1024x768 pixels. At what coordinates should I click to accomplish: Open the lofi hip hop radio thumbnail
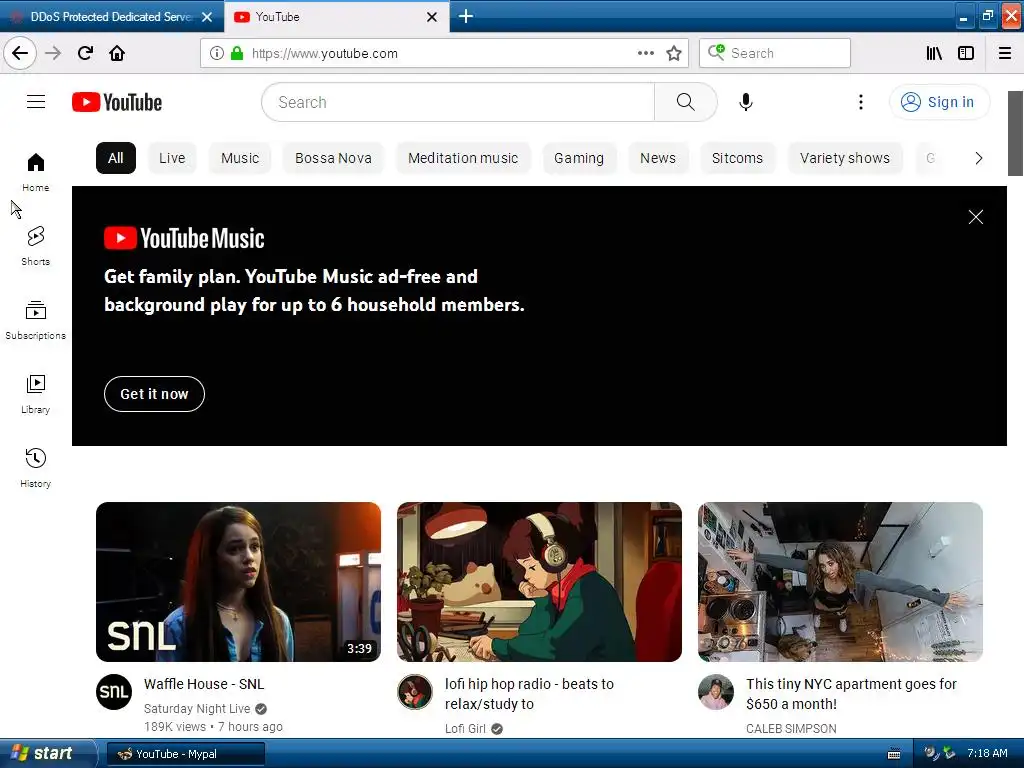pos(539,581)
